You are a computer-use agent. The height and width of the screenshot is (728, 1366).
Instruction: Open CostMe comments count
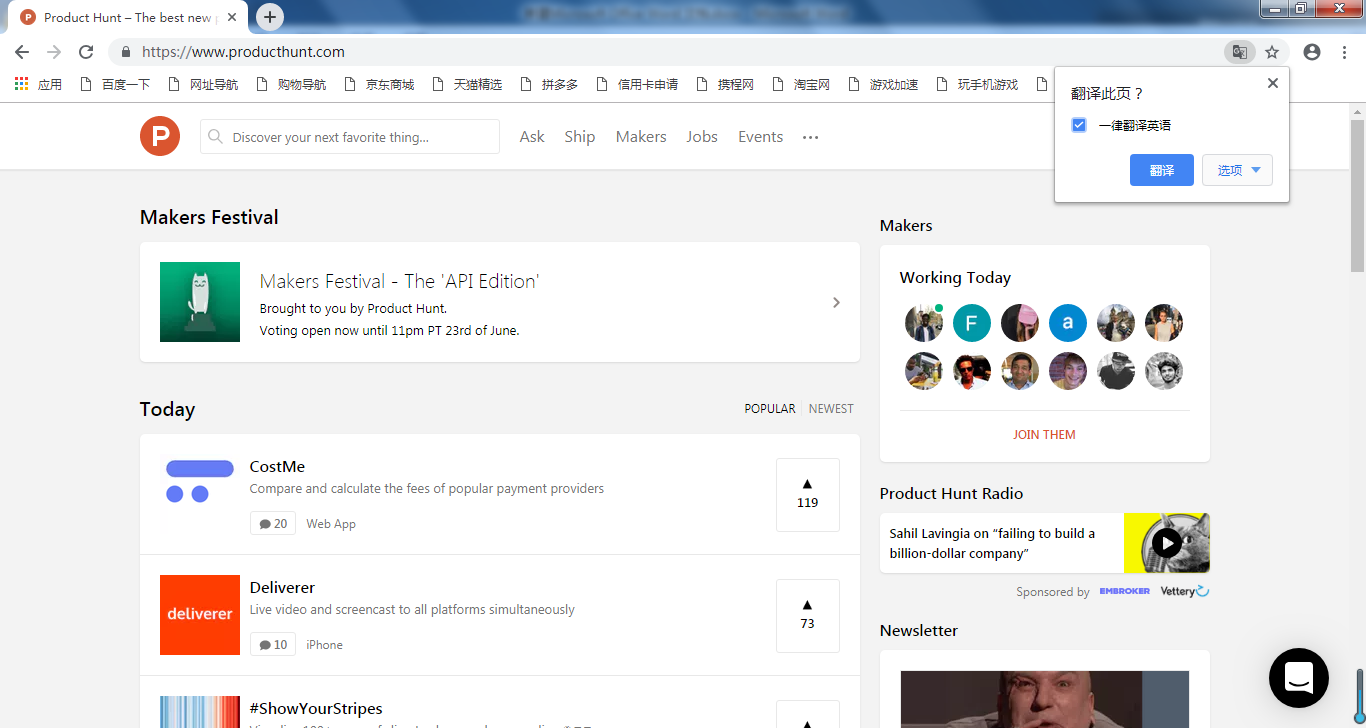tap(273, 524)
